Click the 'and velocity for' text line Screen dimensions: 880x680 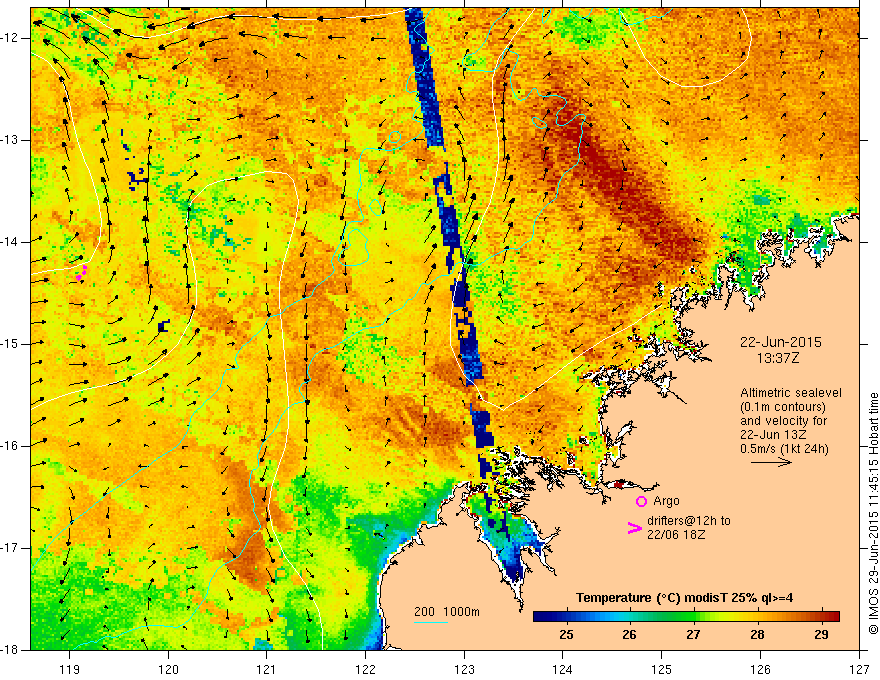pos(783,421)
